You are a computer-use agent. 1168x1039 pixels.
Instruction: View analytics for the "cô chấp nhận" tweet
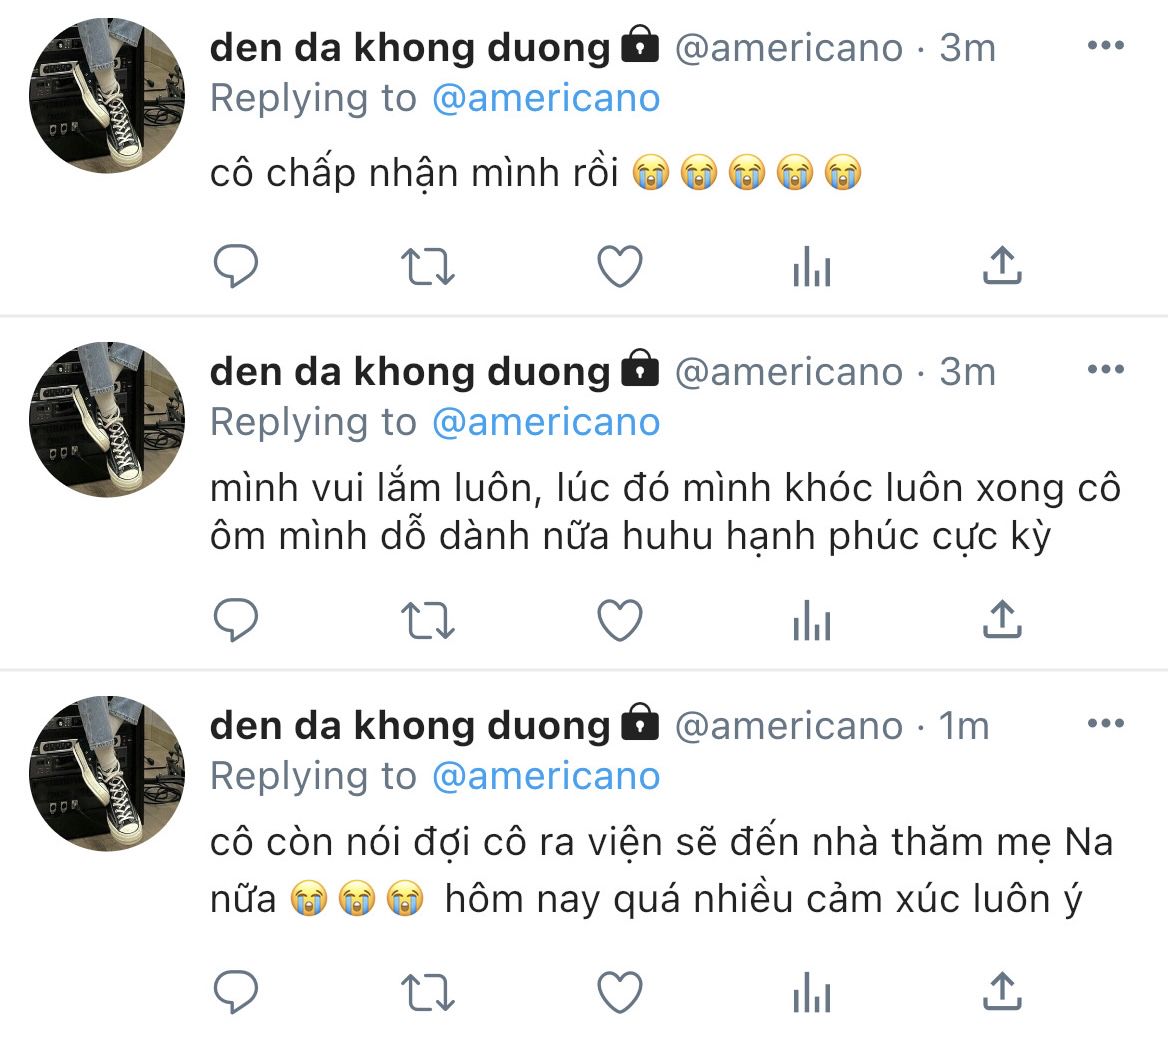point(811,267)
